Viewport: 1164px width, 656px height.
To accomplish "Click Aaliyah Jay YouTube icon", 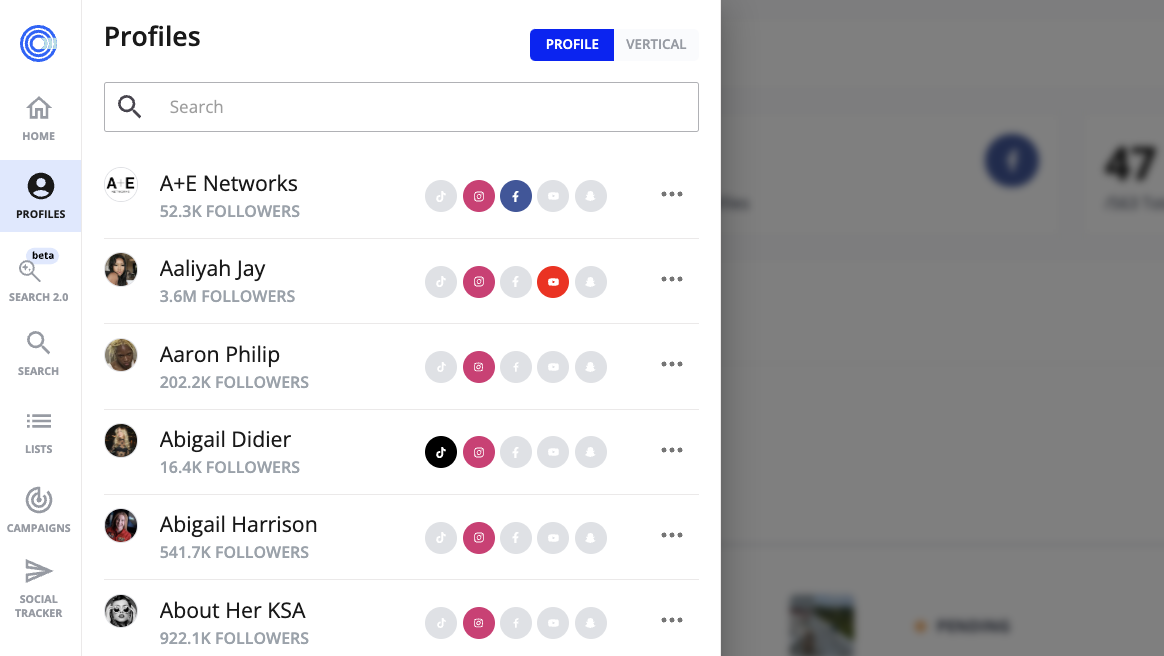I will pos(553,282).
